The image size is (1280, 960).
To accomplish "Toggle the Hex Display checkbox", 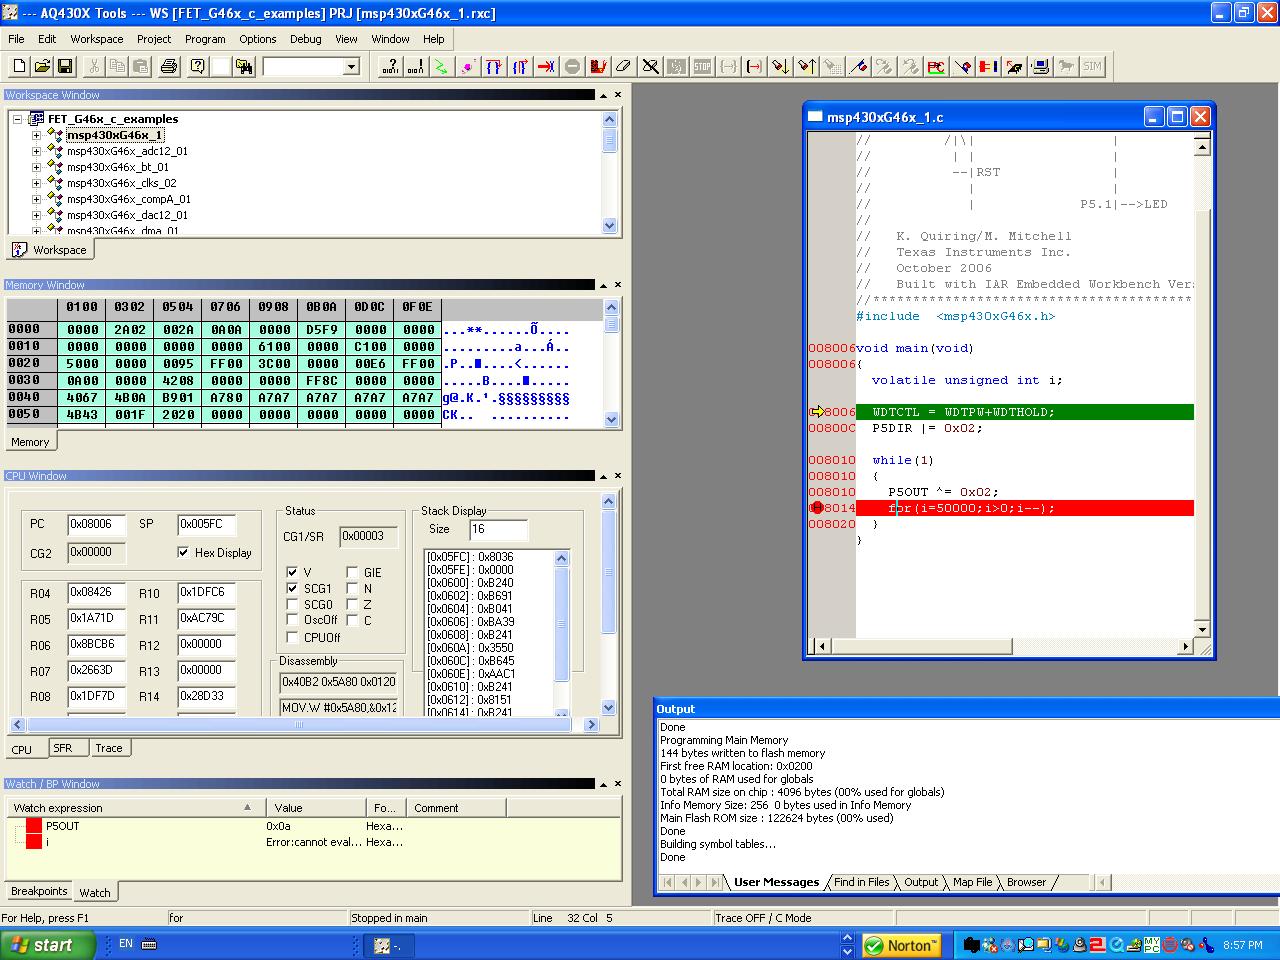I will [x=183, y=552].
